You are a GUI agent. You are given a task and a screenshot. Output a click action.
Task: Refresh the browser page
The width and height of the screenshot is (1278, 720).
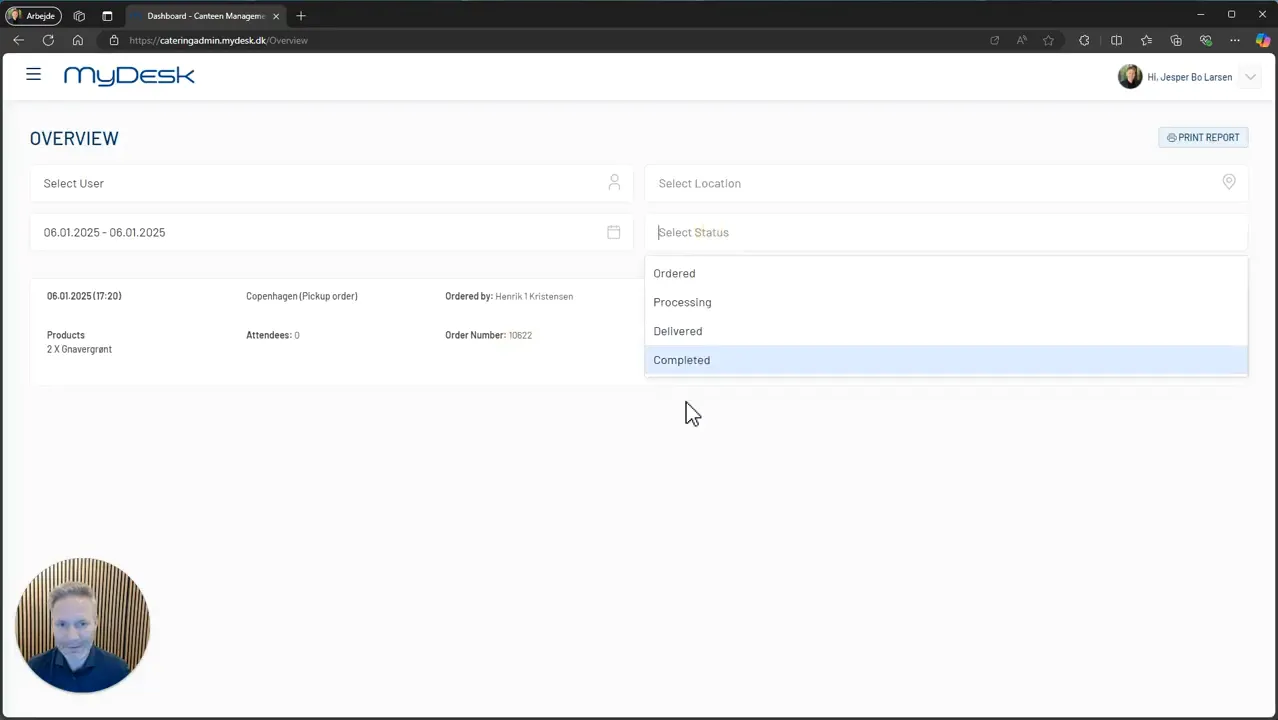[48, 40]
